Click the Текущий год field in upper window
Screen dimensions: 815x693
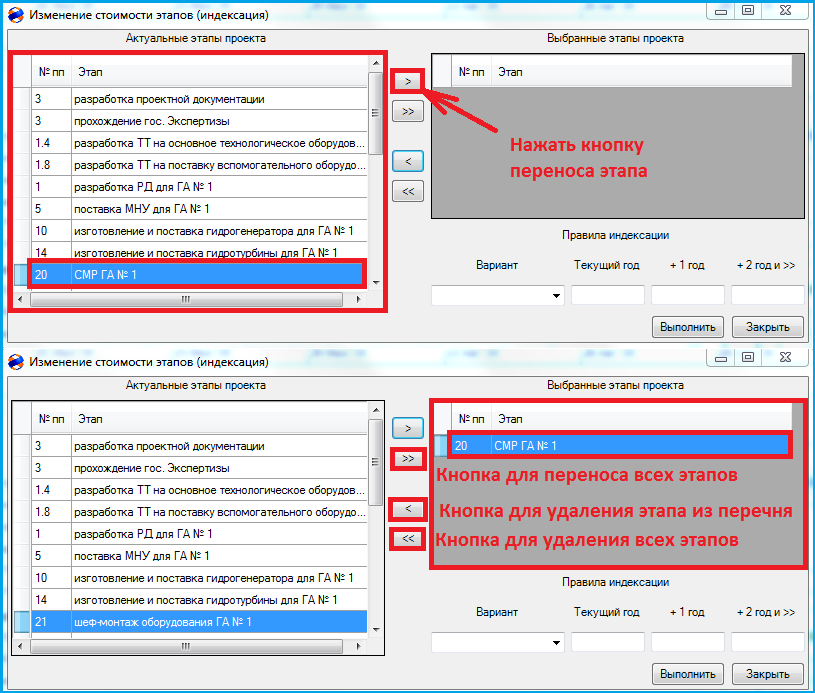click(608, 295)
